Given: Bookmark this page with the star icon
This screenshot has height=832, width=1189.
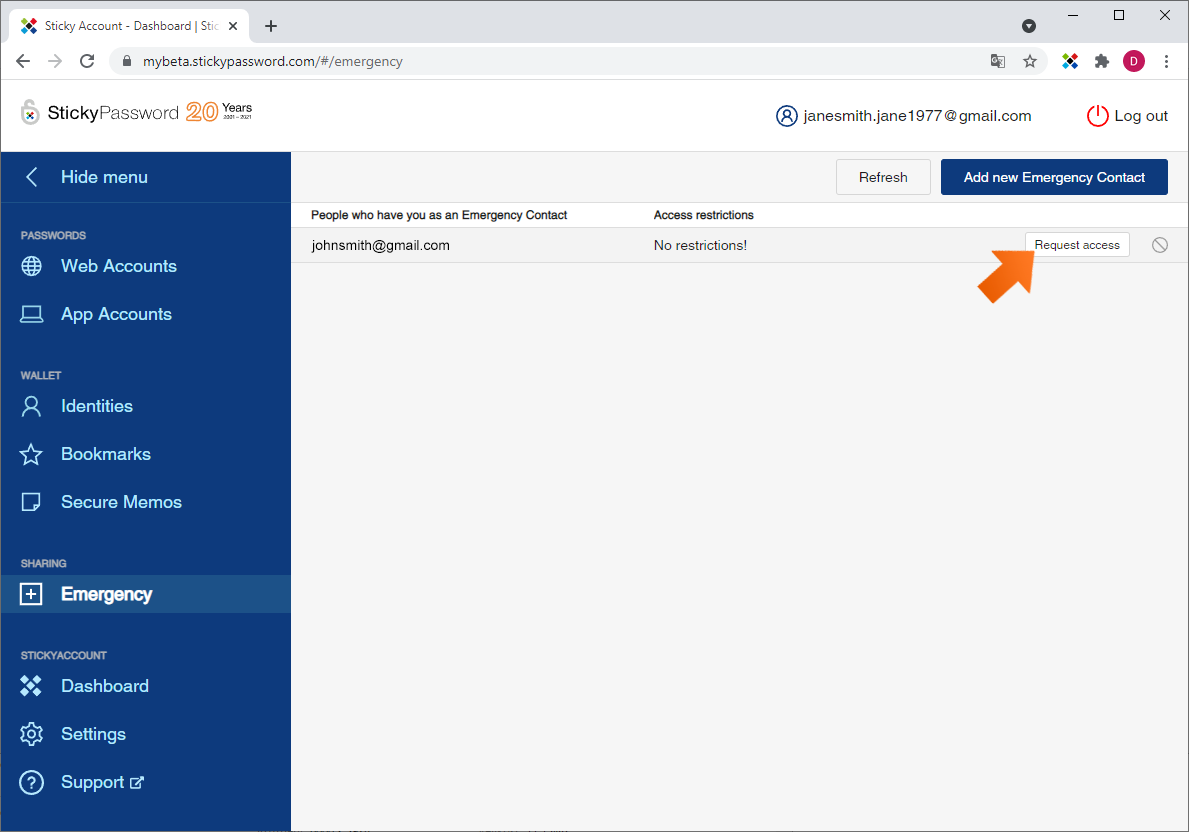Looking at the screenshot, I should [1030, 61].
